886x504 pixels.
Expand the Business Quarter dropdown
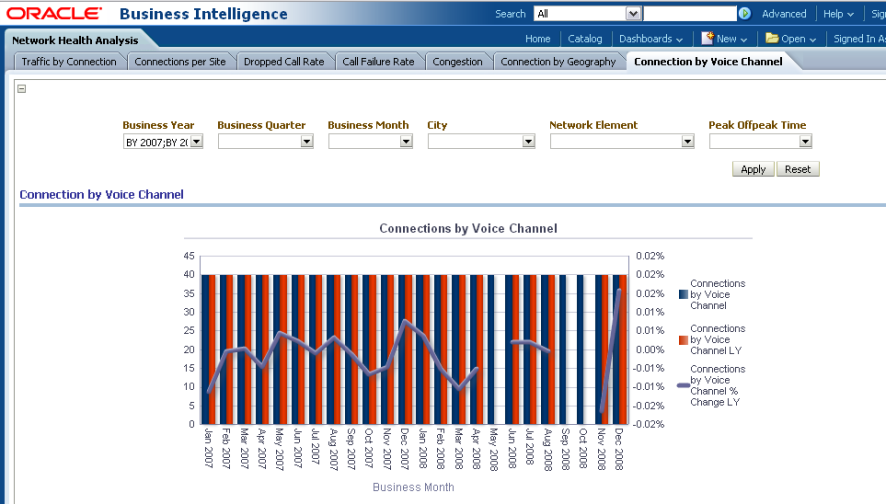click(x=306, y=142)
